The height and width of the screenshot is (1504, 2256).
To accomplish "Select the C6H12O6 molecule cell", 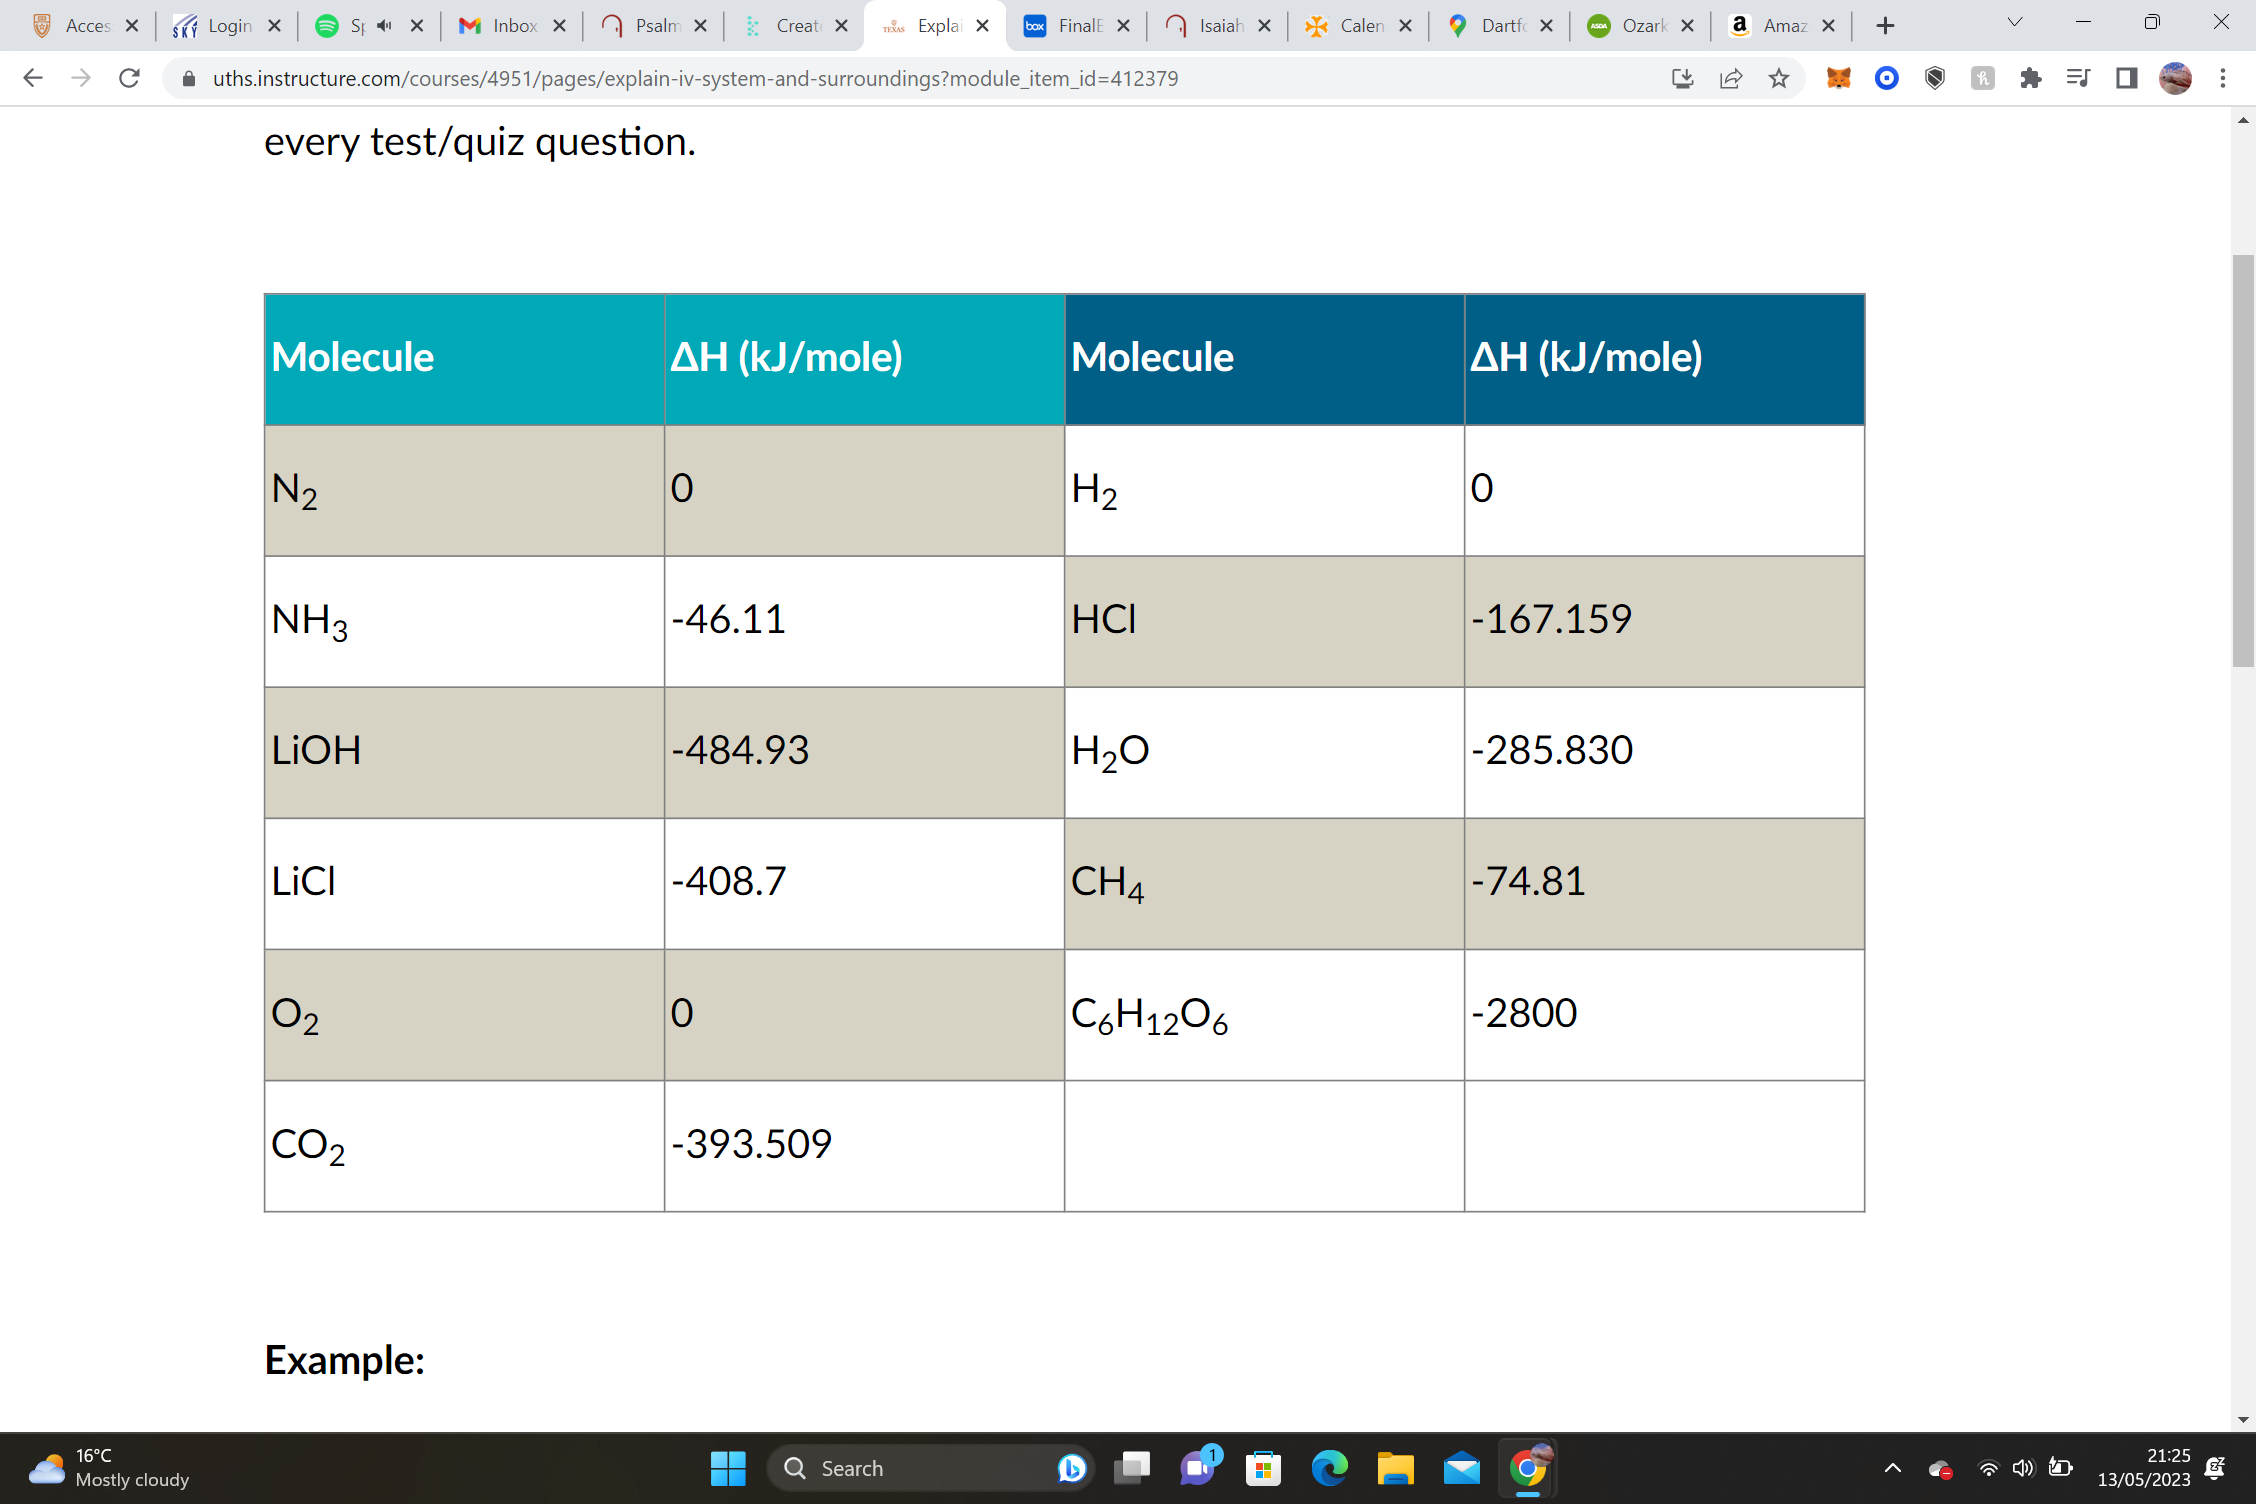I will pos(1265,1015).
